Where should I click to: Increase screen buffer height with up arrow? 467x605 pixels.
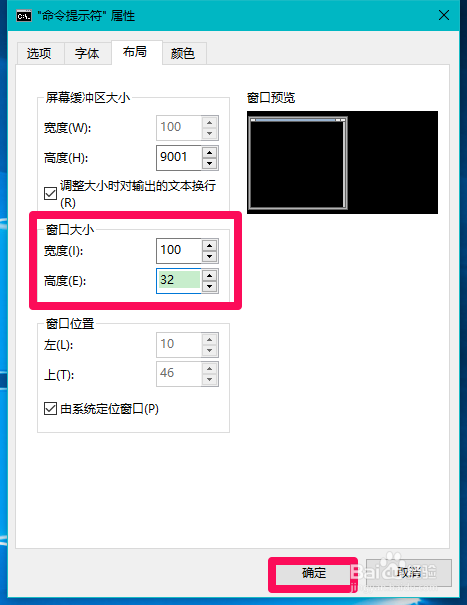pos(210,152)
